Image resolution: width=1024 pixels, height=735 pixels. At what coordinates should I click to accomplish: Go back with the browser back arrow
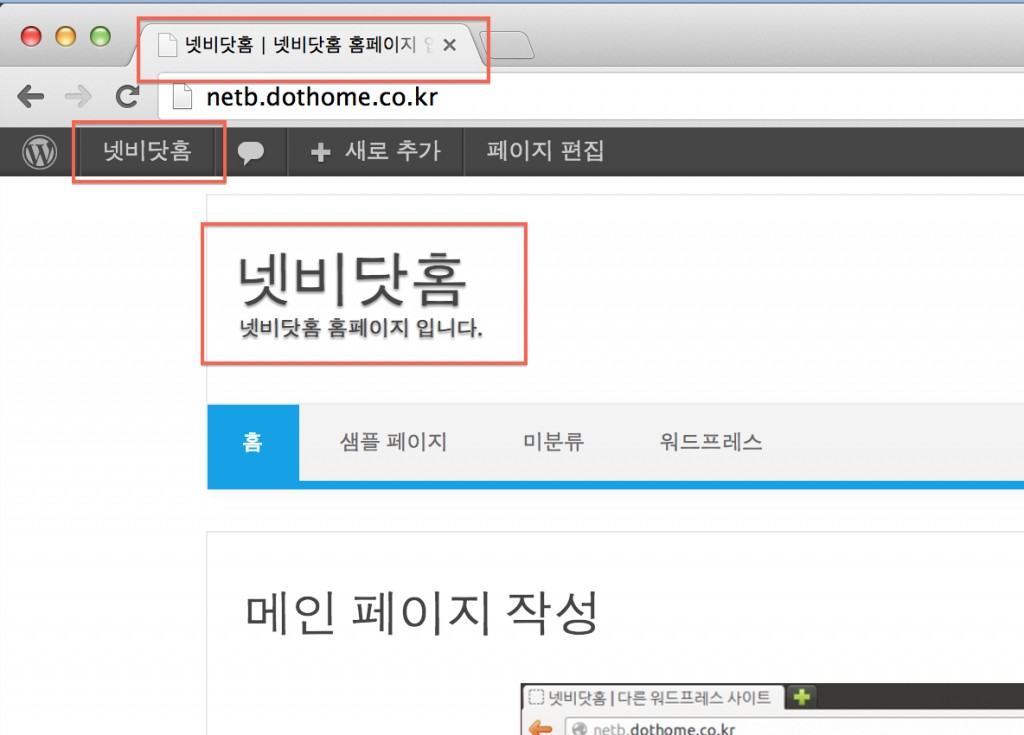[x=31, y=97]
